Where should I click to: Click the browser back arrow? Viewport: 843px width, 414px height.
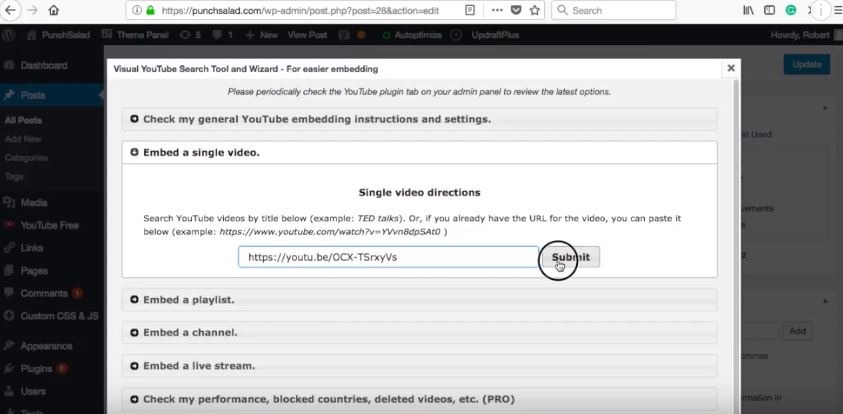click(x=10, y=10)
